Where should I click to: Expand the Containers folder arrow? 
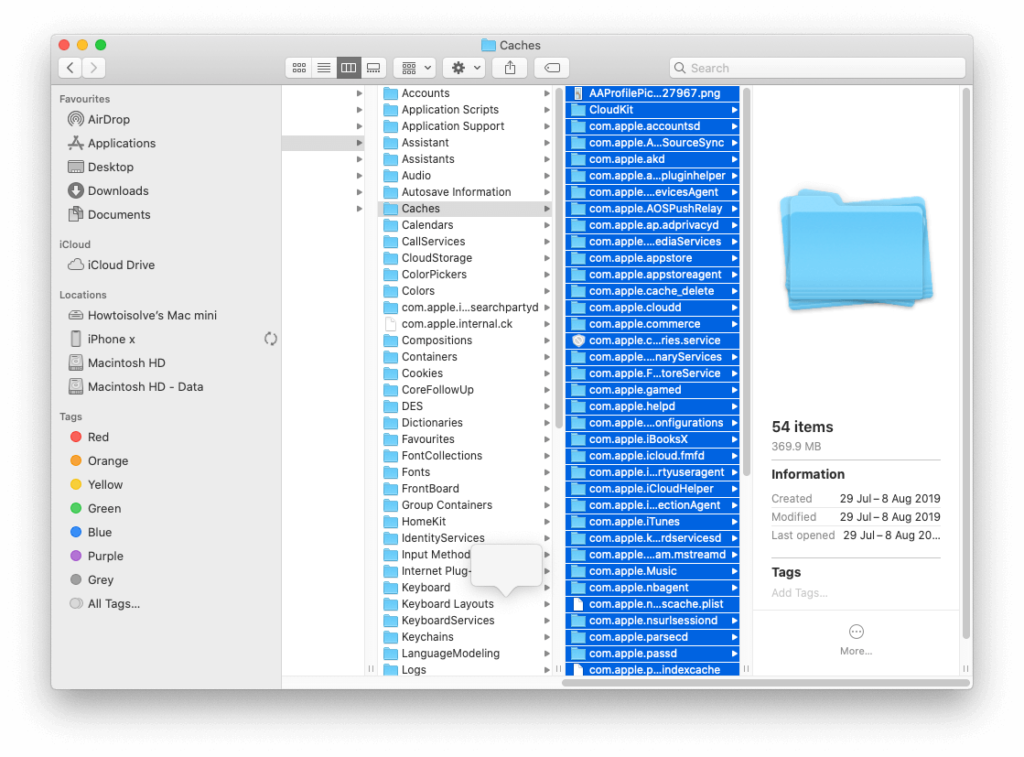(547, 357)
